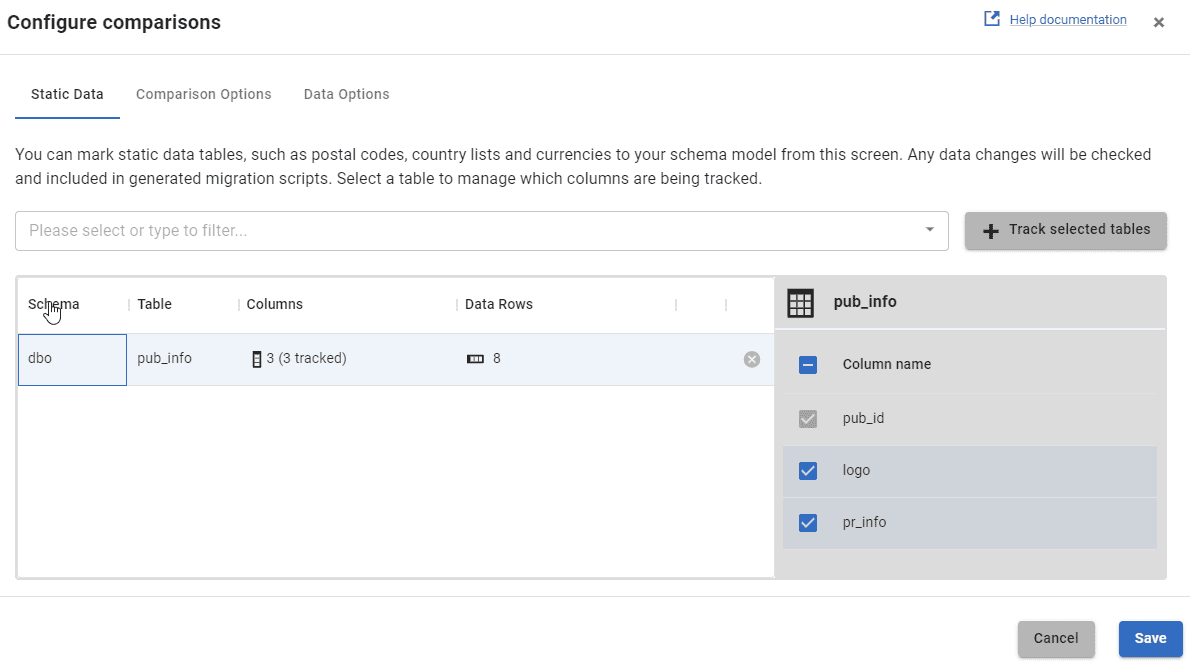
Task: Click the Cancel button
Action: [1056, 639]
